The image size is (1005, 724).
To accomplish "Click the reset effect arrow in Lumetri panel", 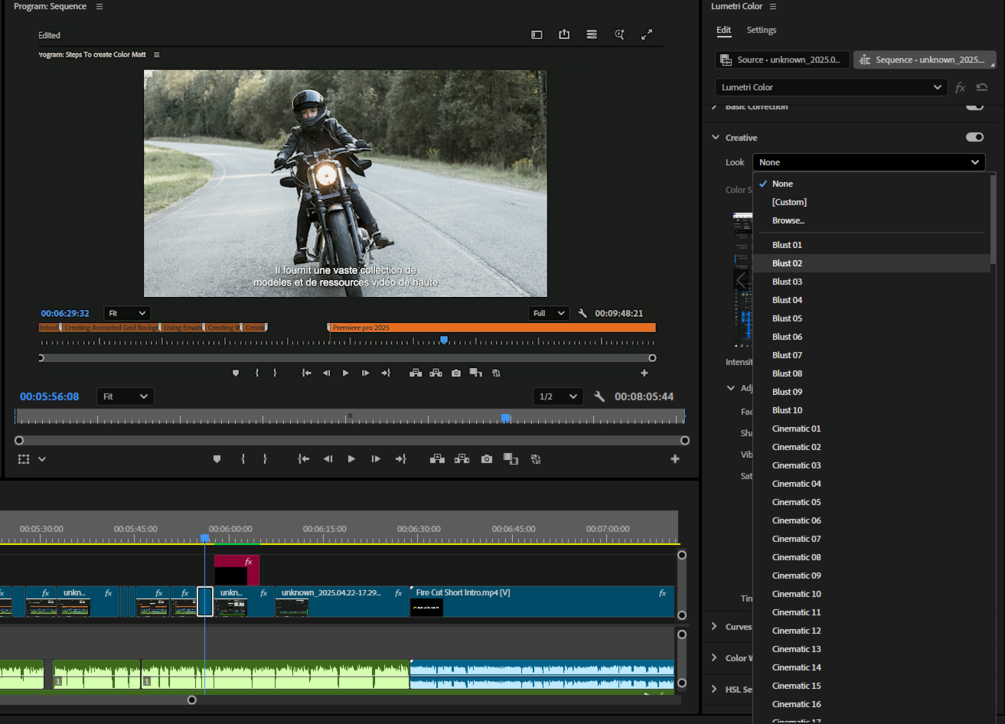I will tap(982, 88).
